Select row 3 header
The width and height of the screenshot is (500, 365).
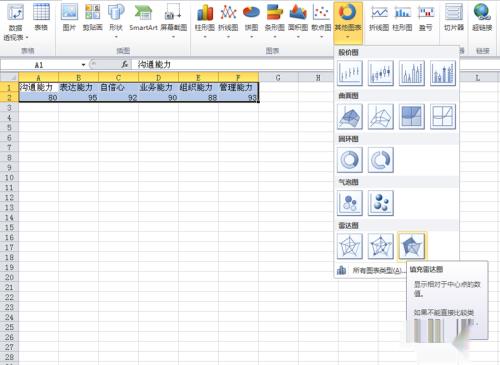click(9, 107)
